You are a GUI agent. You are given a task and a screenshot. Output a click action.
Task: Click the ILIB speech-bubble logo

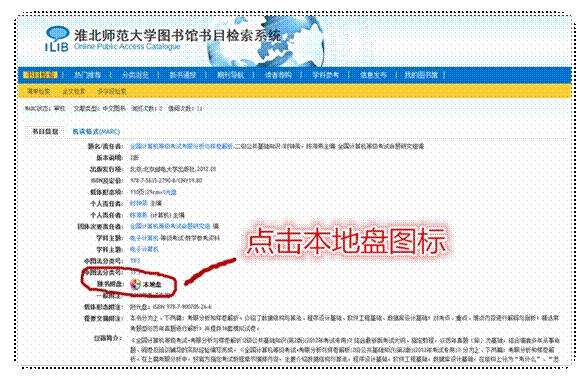(57, 39)
